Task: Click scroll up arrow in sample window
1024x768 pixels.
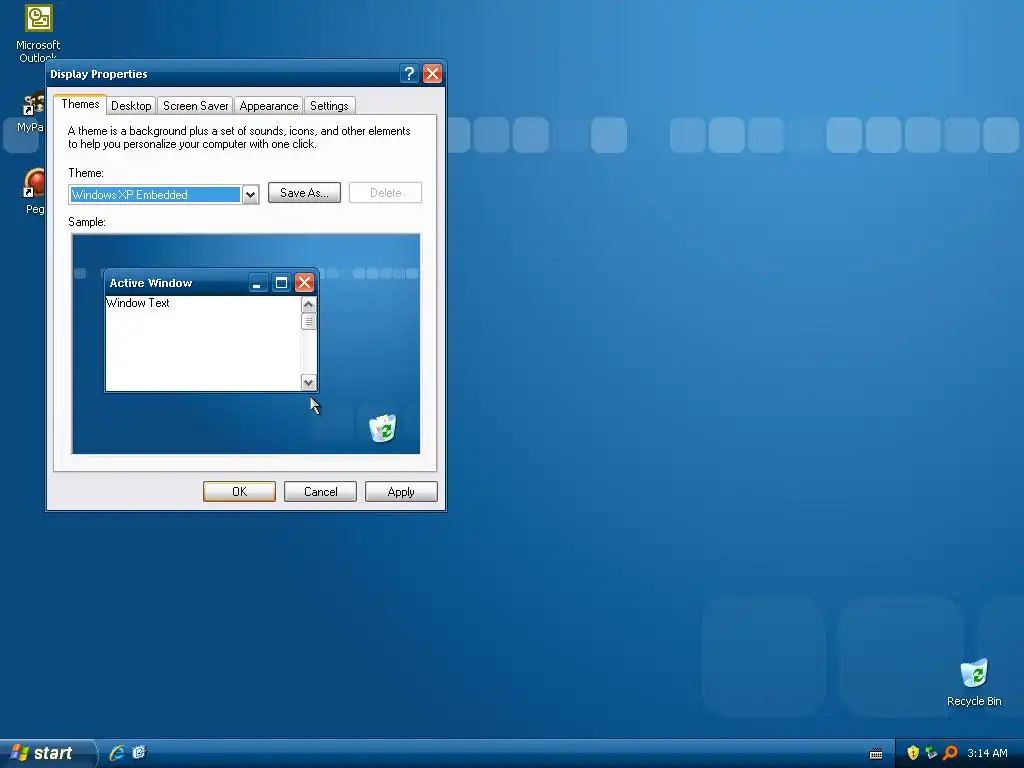Action: click(308, 304)
